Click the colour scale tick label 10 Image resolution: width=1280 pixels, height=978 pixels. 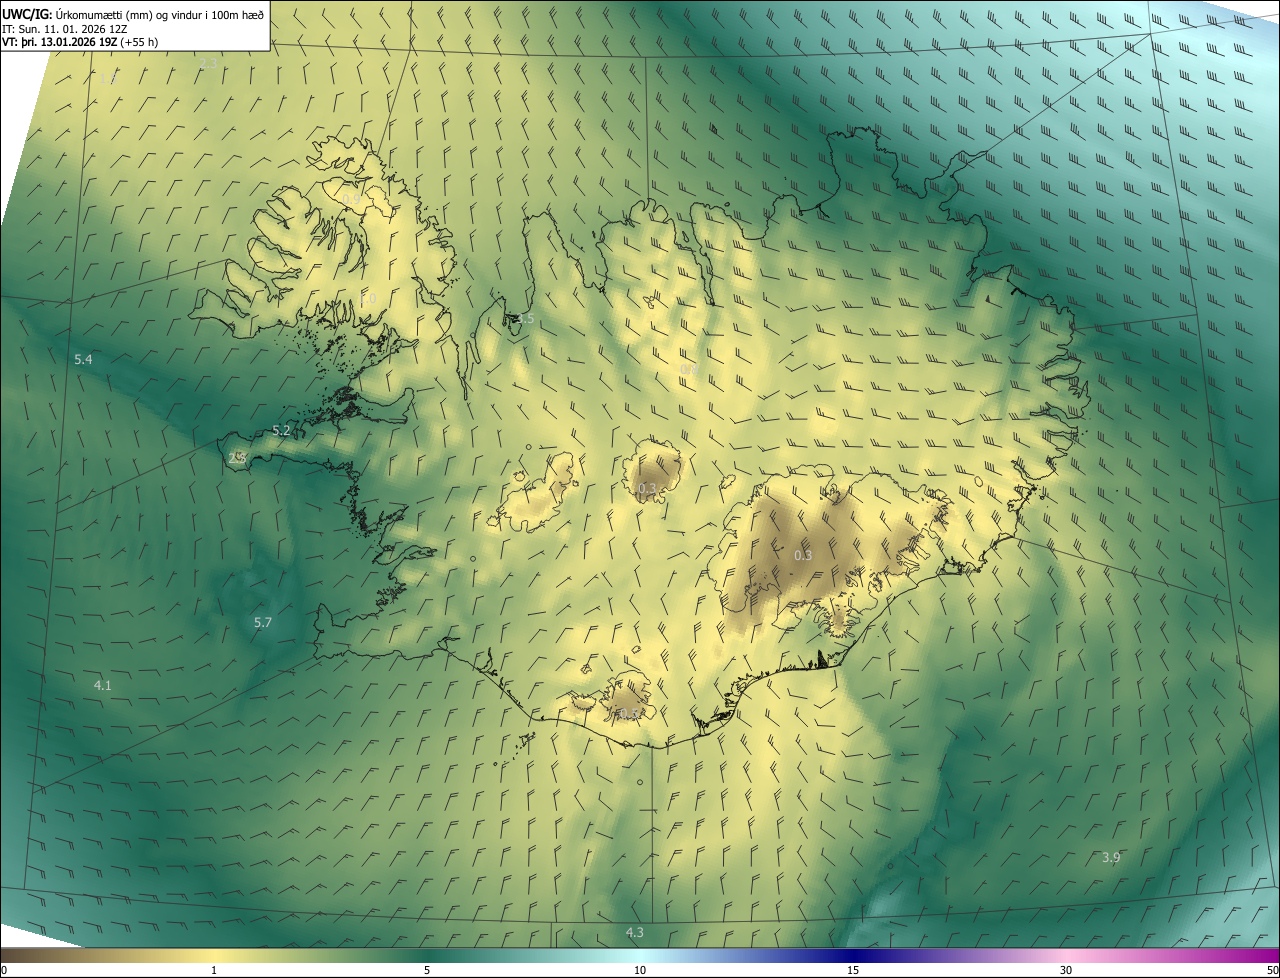(640, 971)
